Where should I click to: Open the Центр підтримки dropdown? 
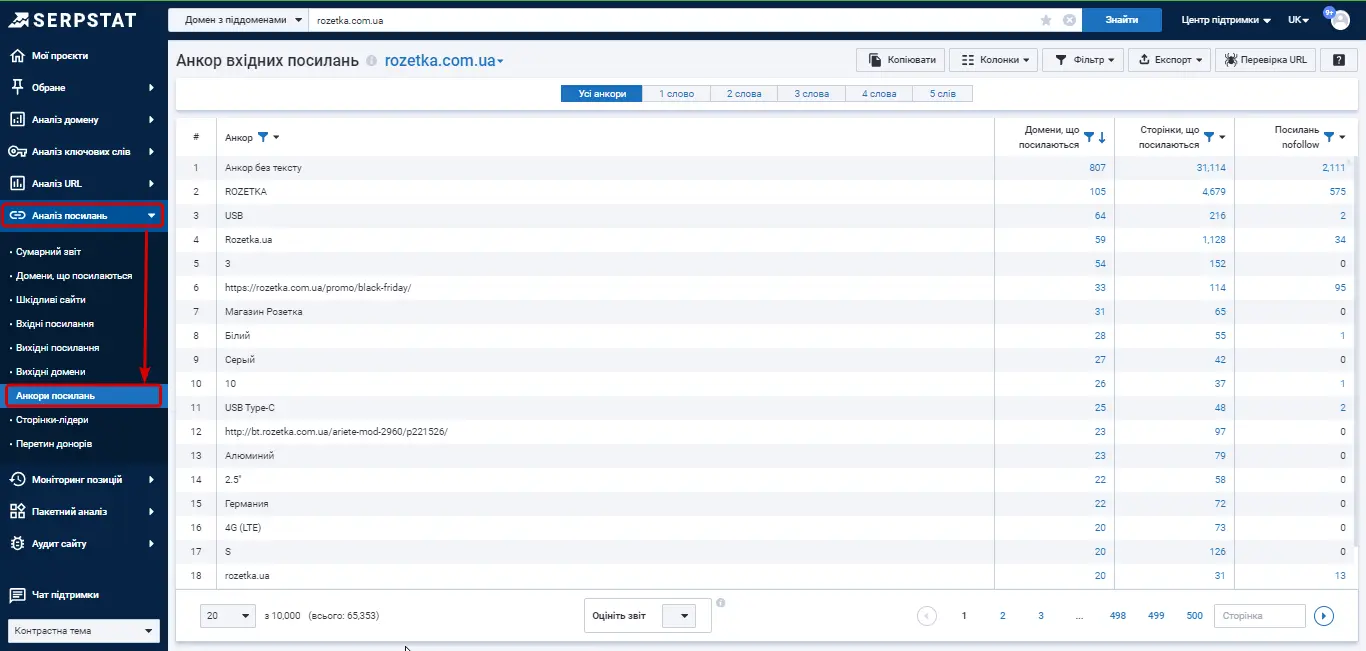tap(1226, 20)
